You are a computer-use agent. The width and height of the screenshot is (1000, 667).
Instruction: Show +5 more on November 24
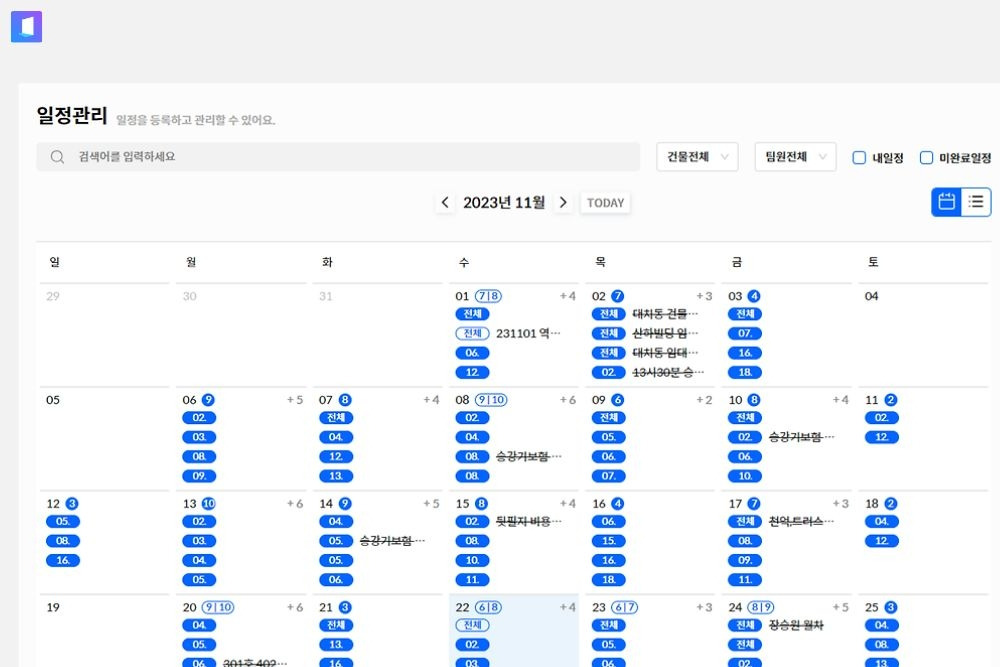[841, 608]
